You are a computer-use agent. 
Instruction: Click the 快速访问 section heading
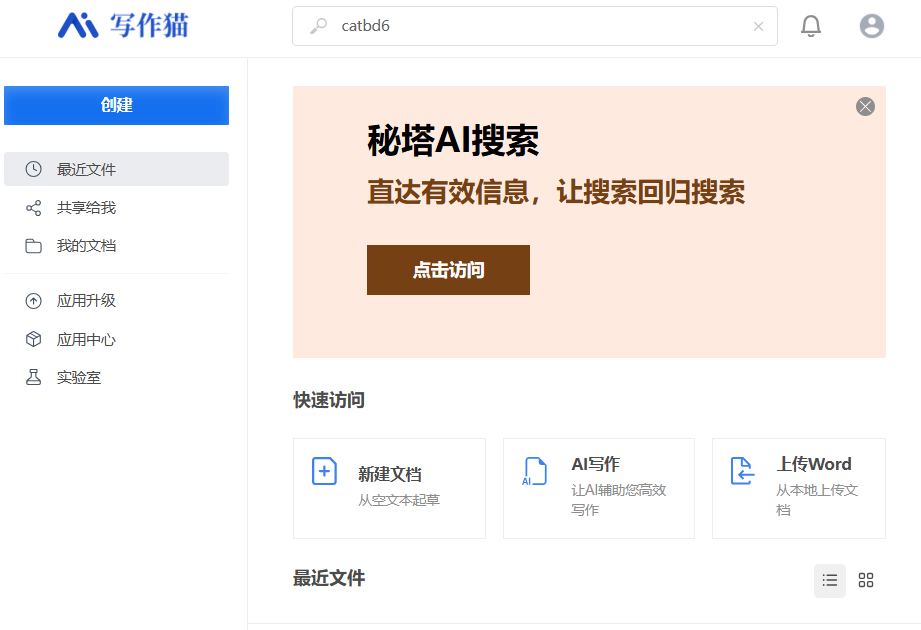329,400
